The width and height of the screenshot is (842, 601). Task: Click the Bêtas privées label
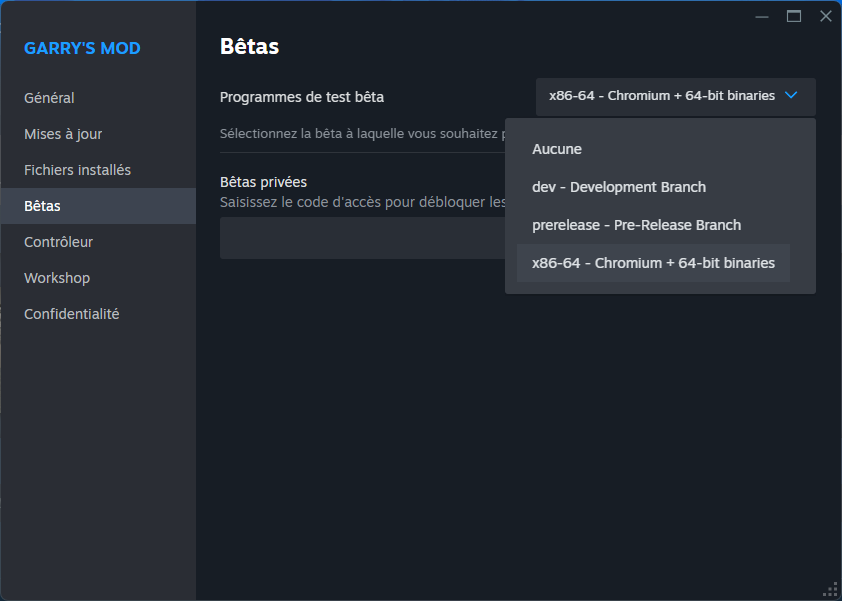point(263,182)
